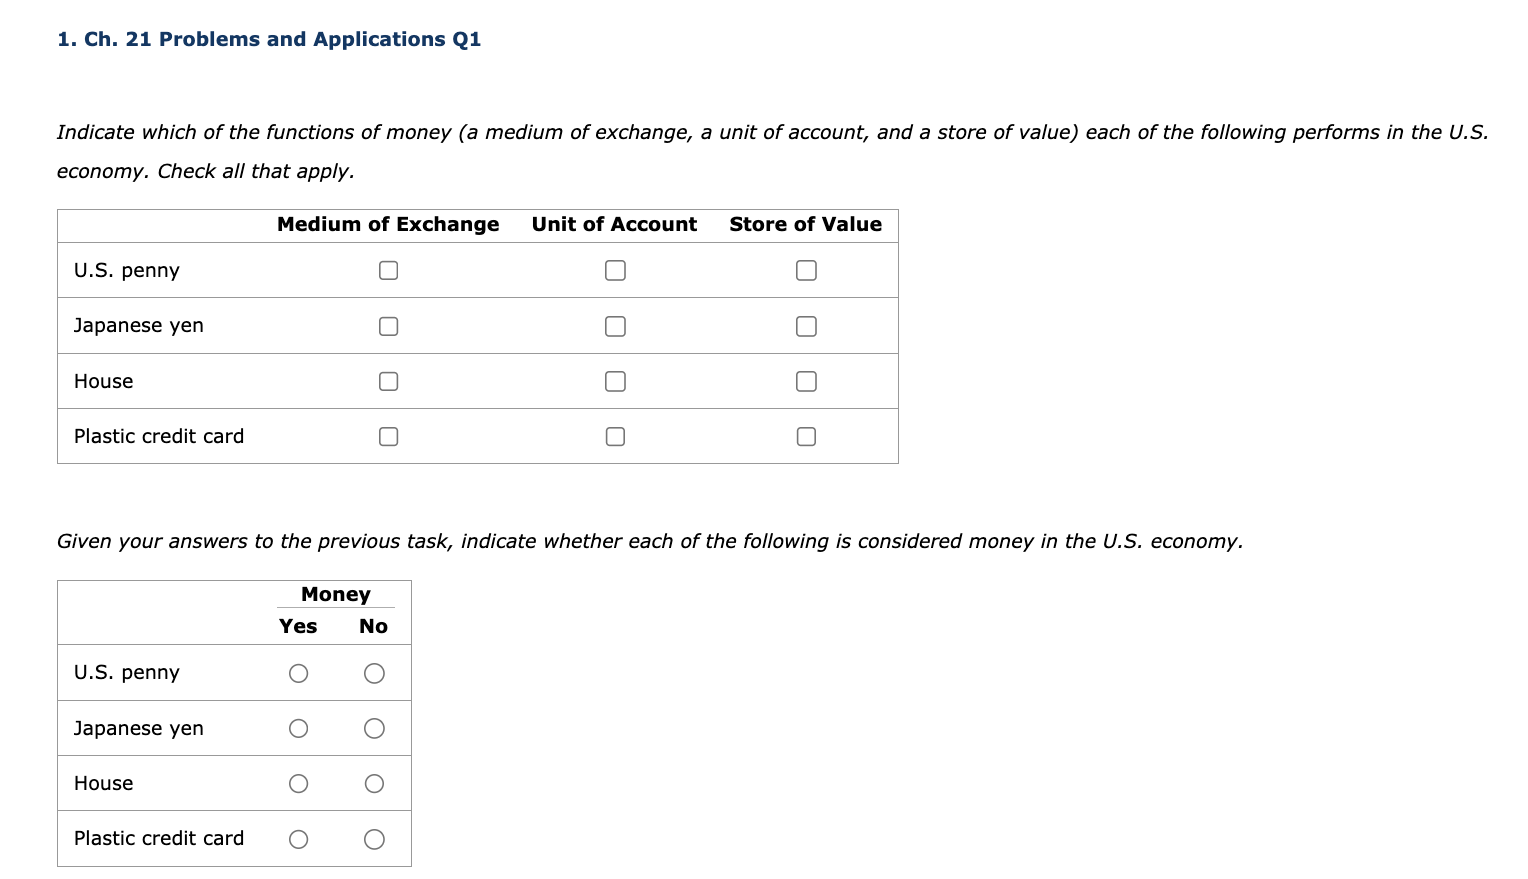This screenshot has width=1528, height=879.
Task: Check Store of Value for Japanese yen
Action: 806,325
